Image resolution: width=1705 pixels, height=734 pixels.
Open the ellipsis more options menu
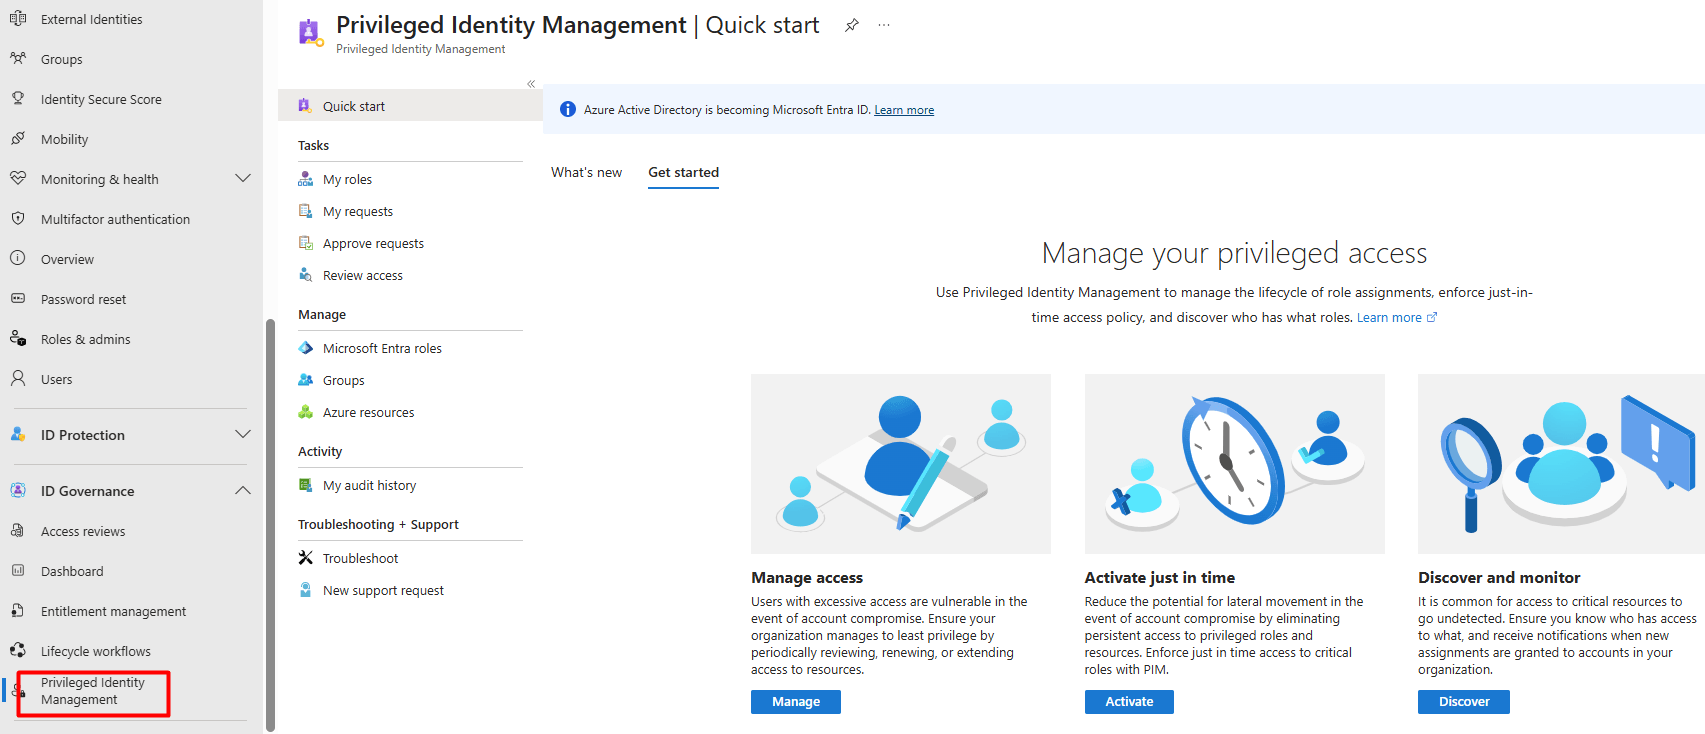coord(884,25)
